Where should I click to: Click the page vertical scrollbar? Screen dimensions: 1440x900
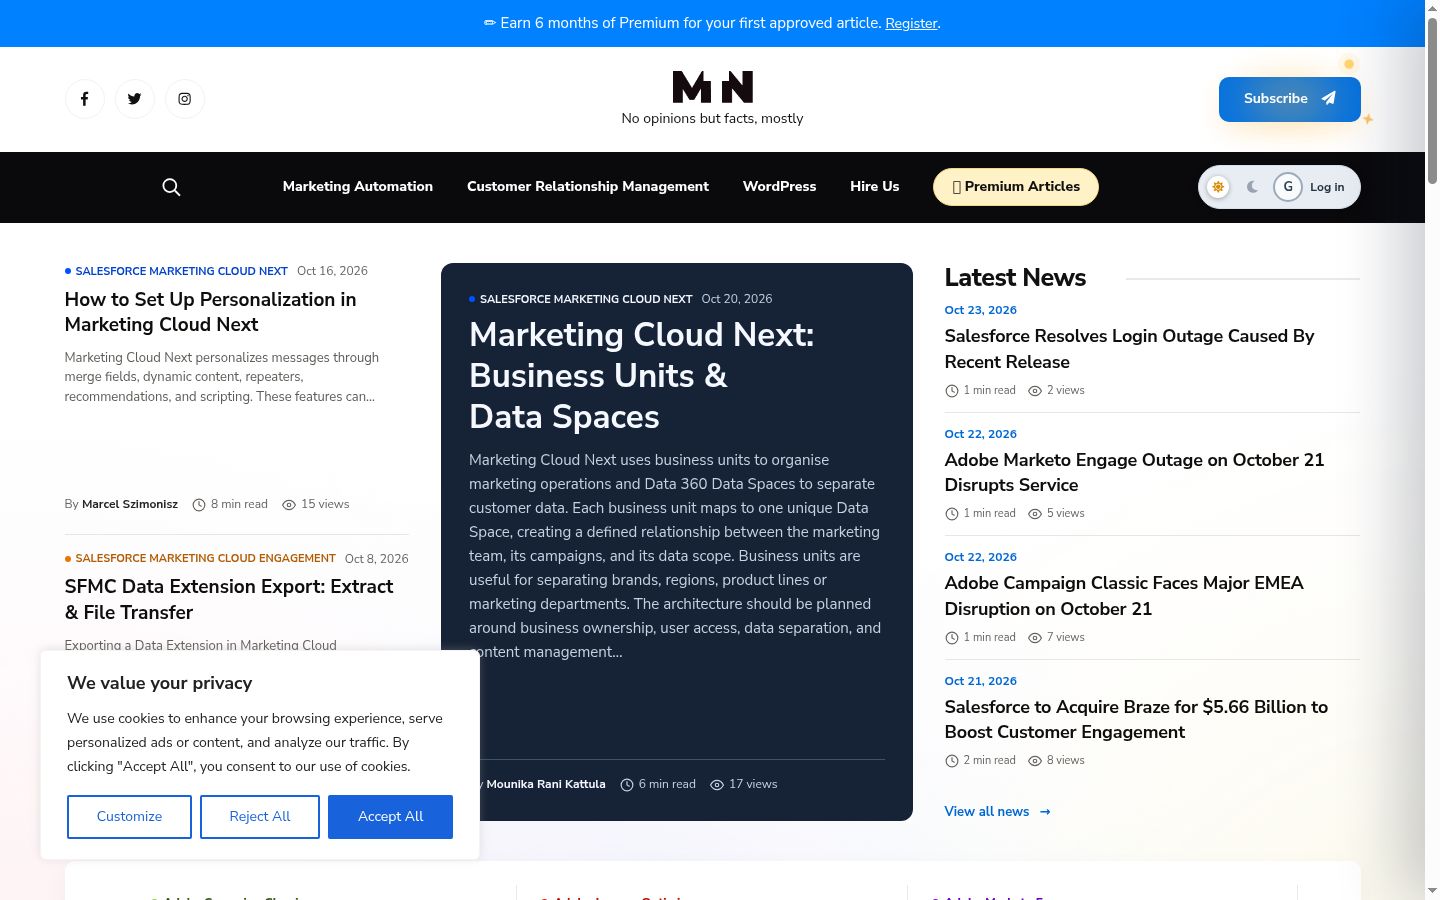tap(1432, 100)
